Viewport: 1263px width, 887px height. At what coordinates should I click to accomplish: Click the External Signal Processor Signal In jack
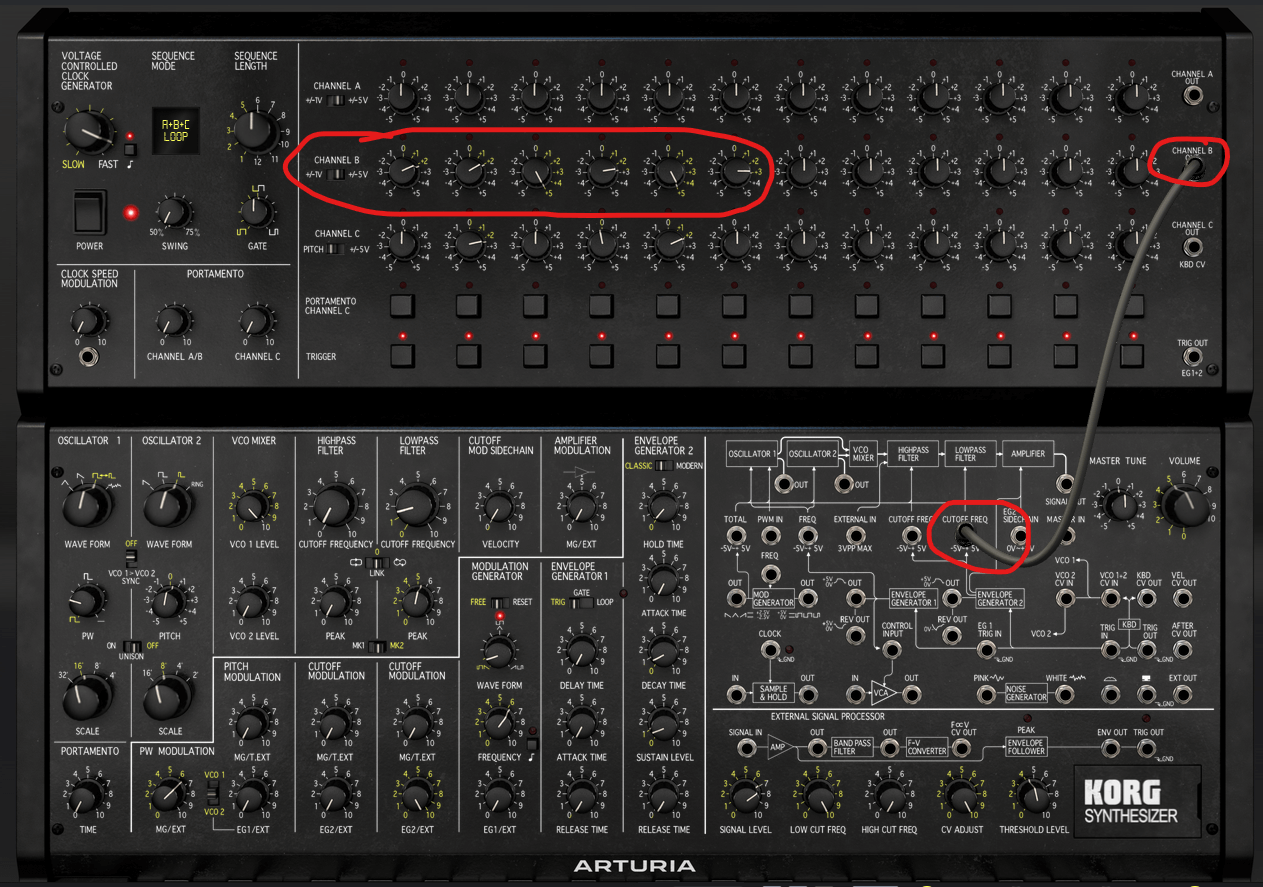coord(747,748)
